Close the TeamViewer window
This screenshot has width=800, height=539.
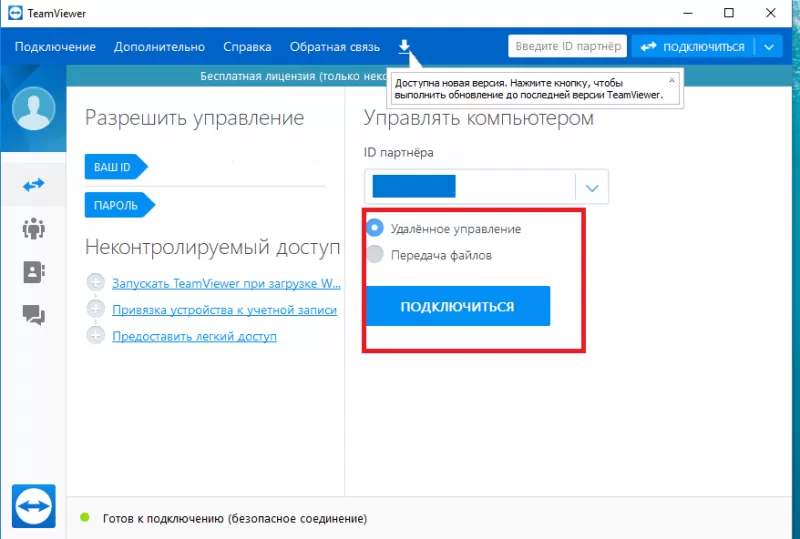(770, 13)
